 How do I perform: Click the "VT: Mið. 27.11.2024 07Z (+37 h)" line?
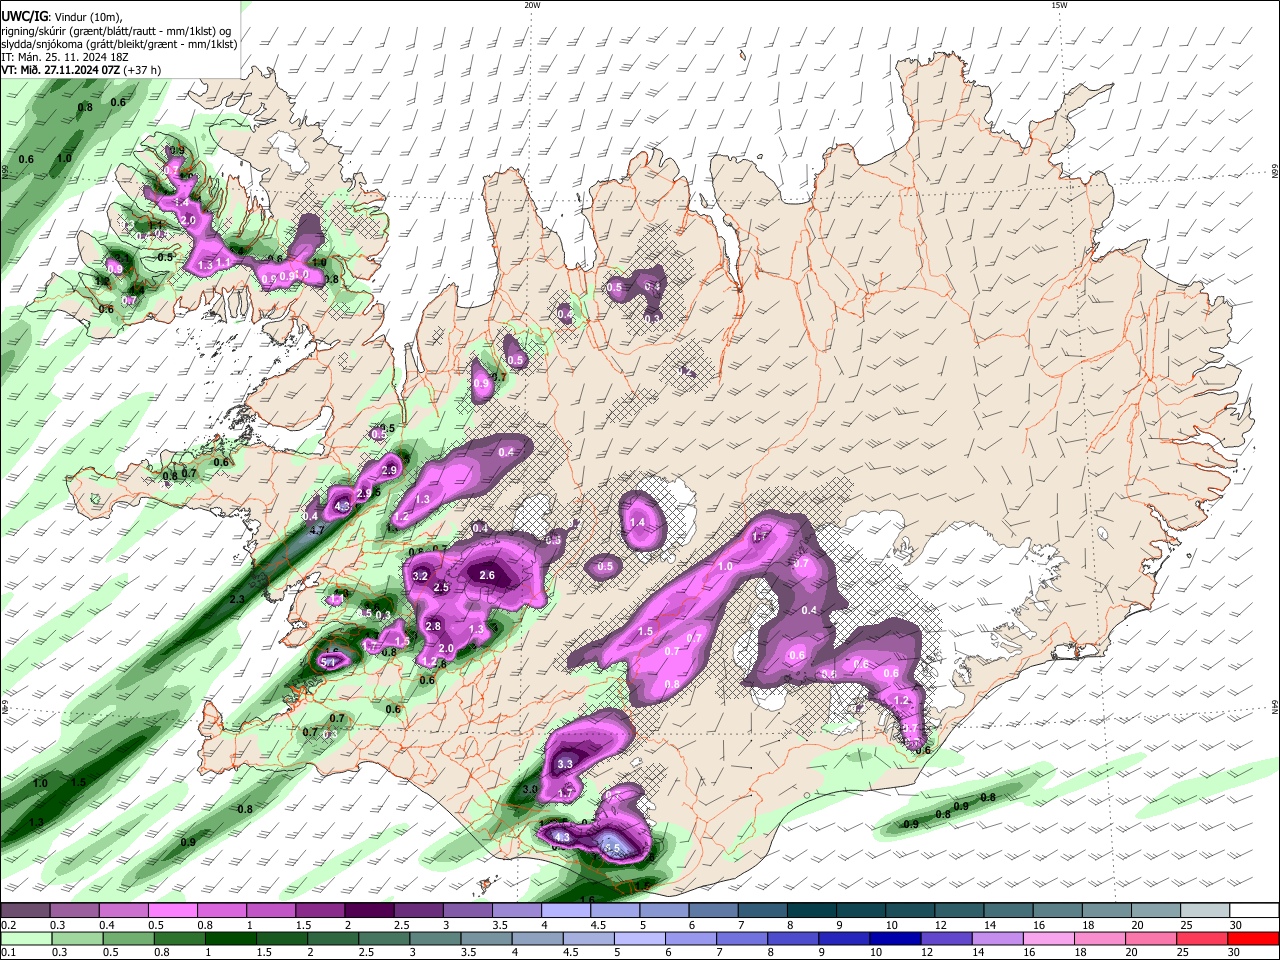82,70
